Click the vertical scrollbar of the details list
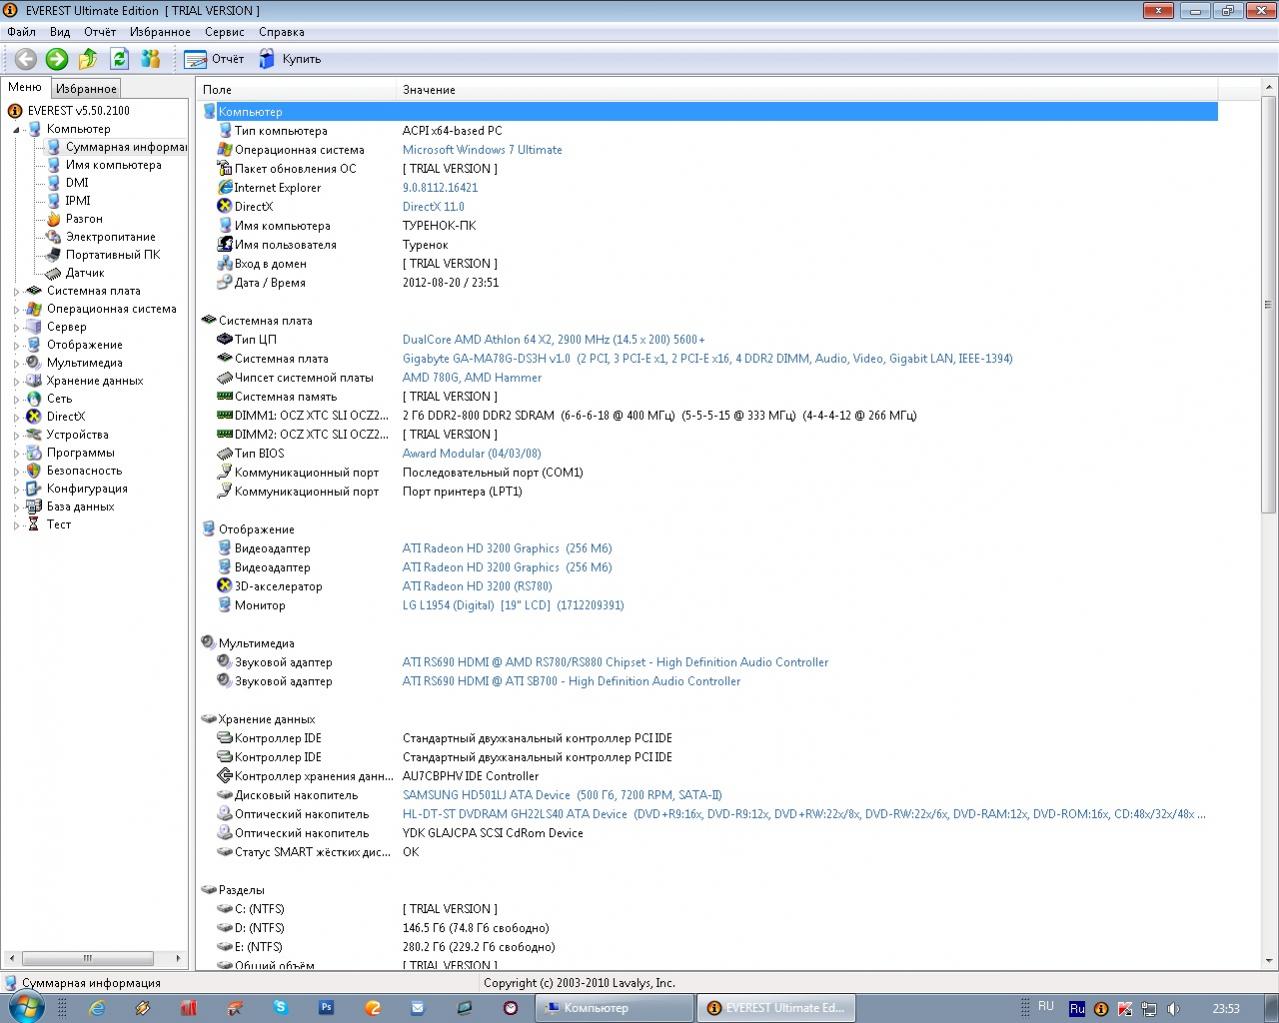1279x1023 pixels. pyautogui.click(x=1268, y=303)
